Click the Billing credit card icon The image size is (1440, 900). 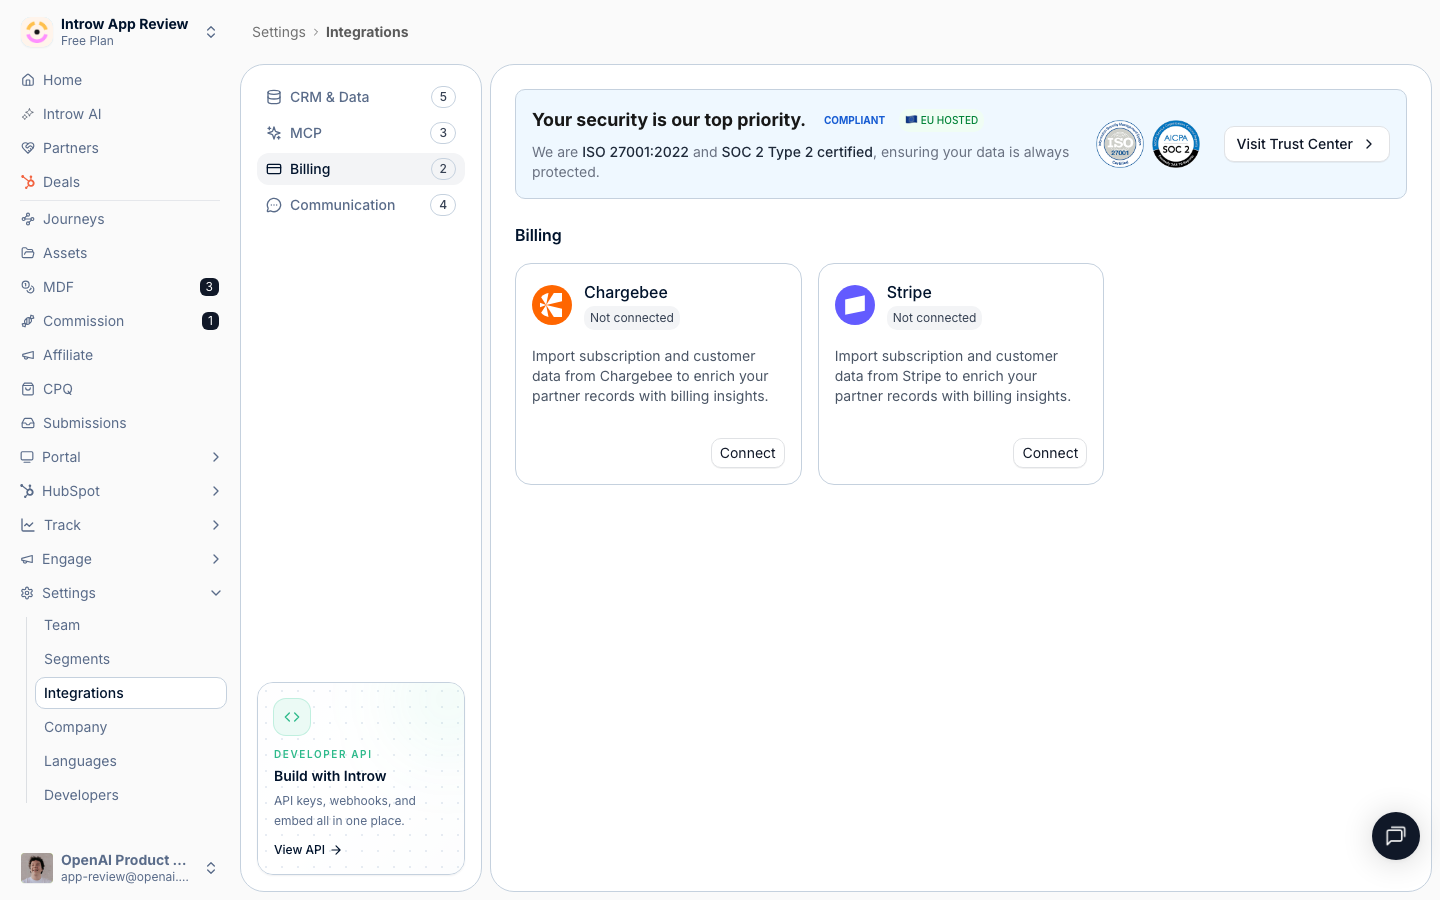tap(274, 169)
